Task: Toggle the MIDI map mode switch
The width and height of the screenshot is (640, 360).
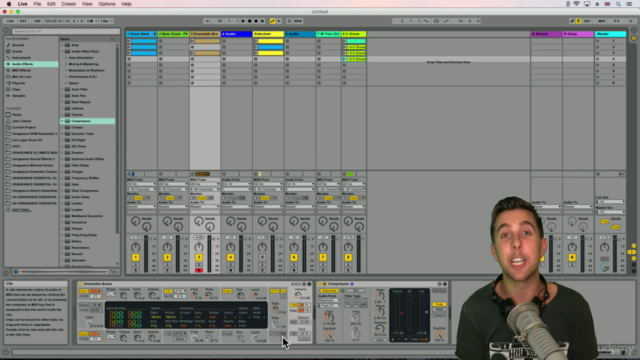Action: (x=602, y=21)
